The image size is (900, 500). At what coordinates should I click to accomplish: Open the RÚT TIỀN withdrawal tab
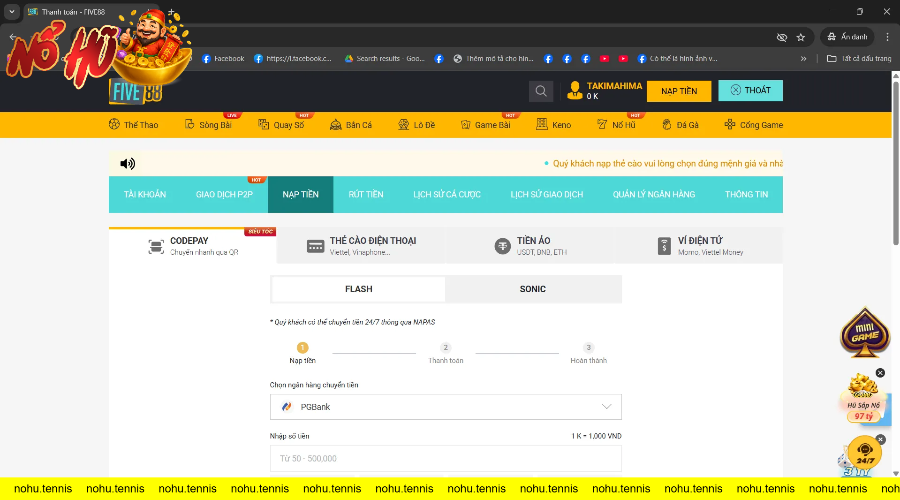[x=366, y=194]
